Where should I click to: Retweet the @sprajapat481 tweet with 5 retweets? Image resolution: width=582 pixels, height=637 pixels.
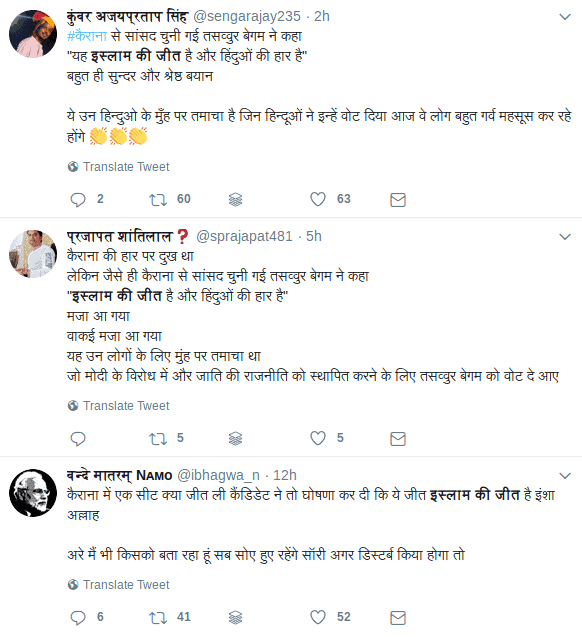click(x=158, y=438)
